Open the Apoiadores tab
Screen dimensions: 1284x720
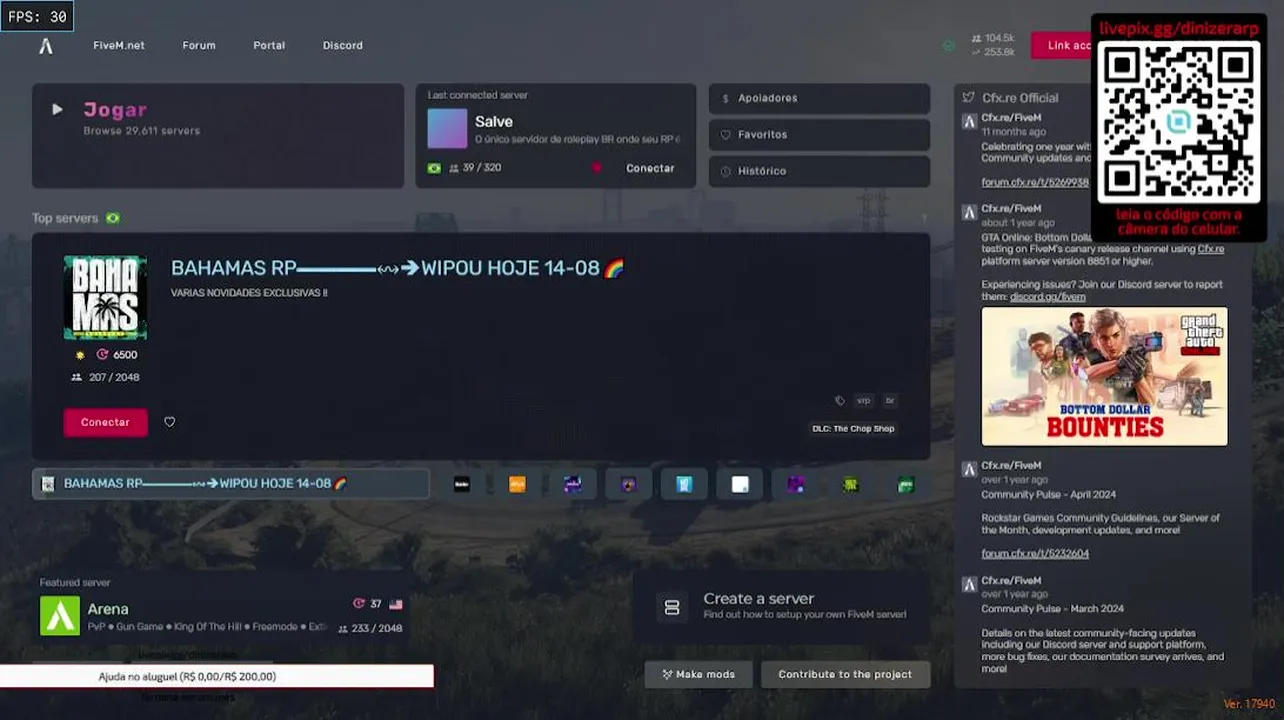click(x=819, y=98)
